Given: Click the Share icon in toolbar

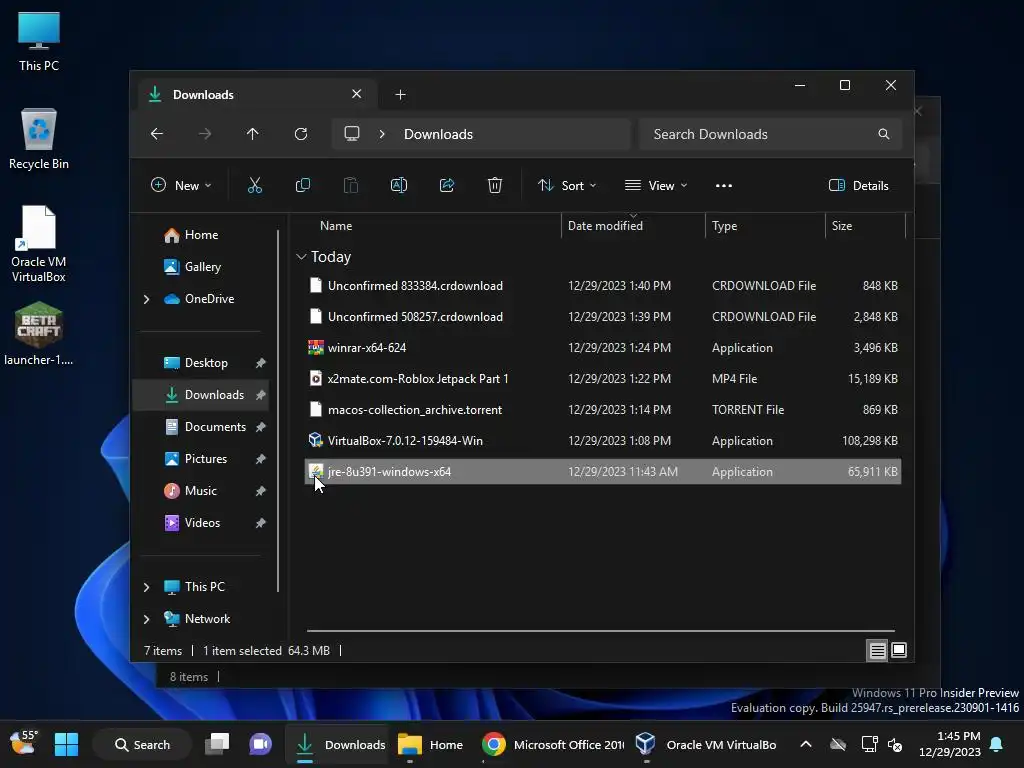Looking at the screenshot, I should tap(447, 185).
